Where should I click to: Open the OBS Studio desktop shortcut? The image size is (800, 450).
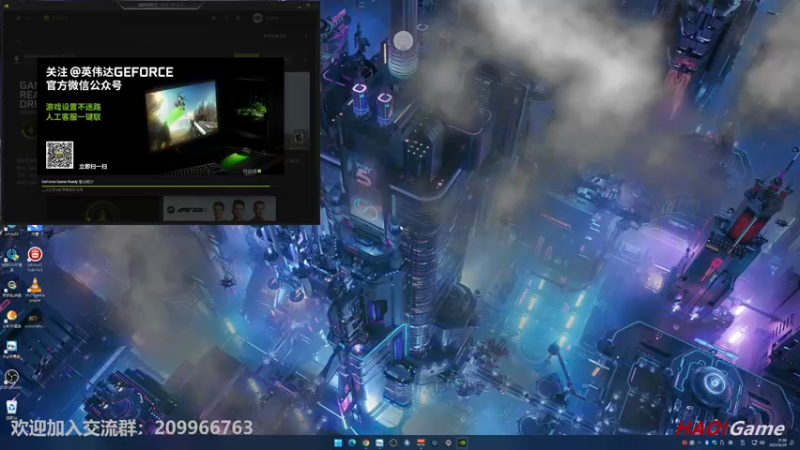tap(11, 377)
